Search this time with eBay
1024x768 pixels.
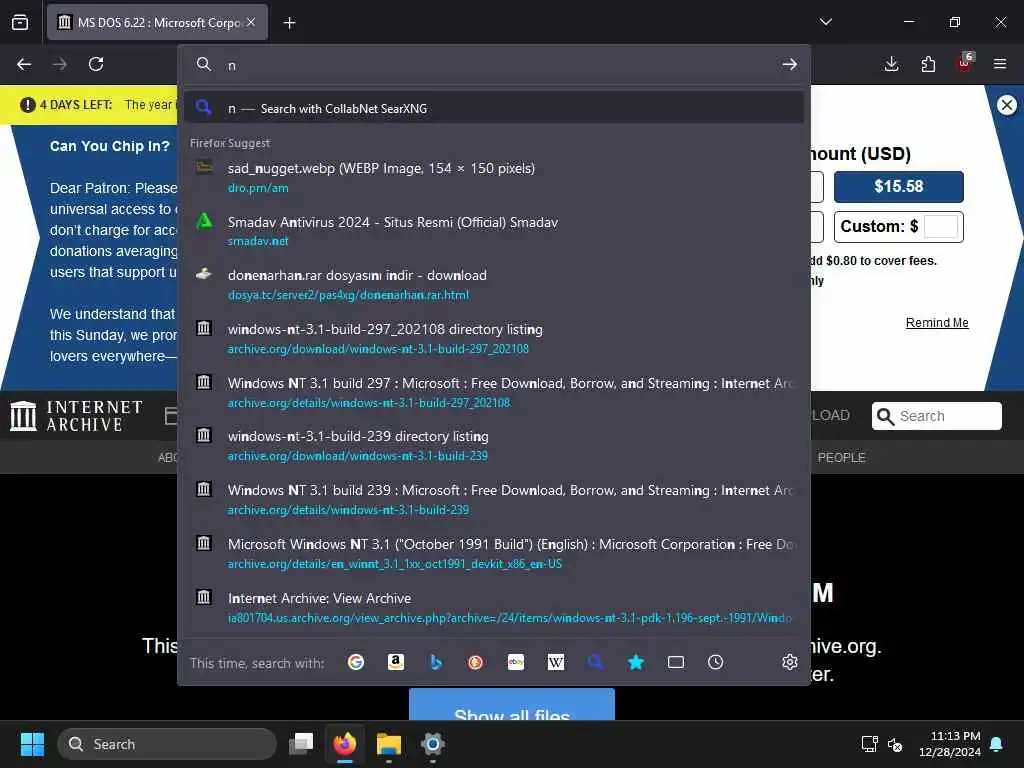[x=516, y=662]
